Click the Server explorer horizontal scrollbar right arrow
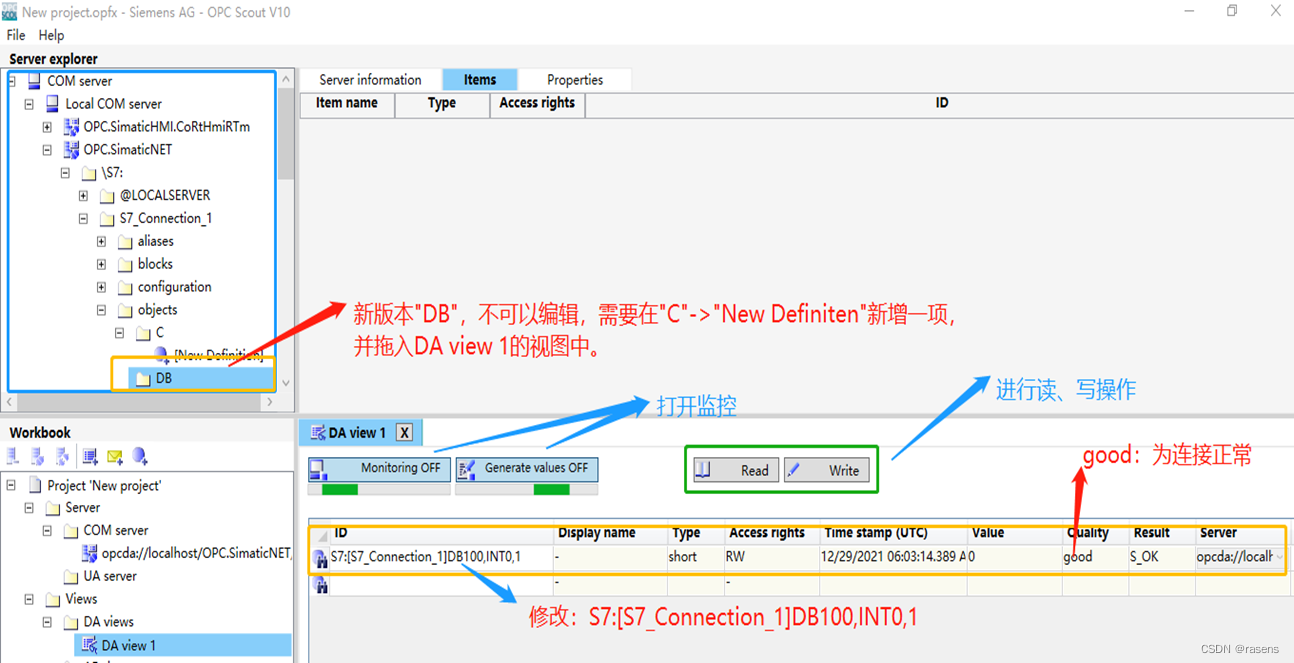Image resolution: width=1294 pixels, height=663 pixels. click(268, 402)
